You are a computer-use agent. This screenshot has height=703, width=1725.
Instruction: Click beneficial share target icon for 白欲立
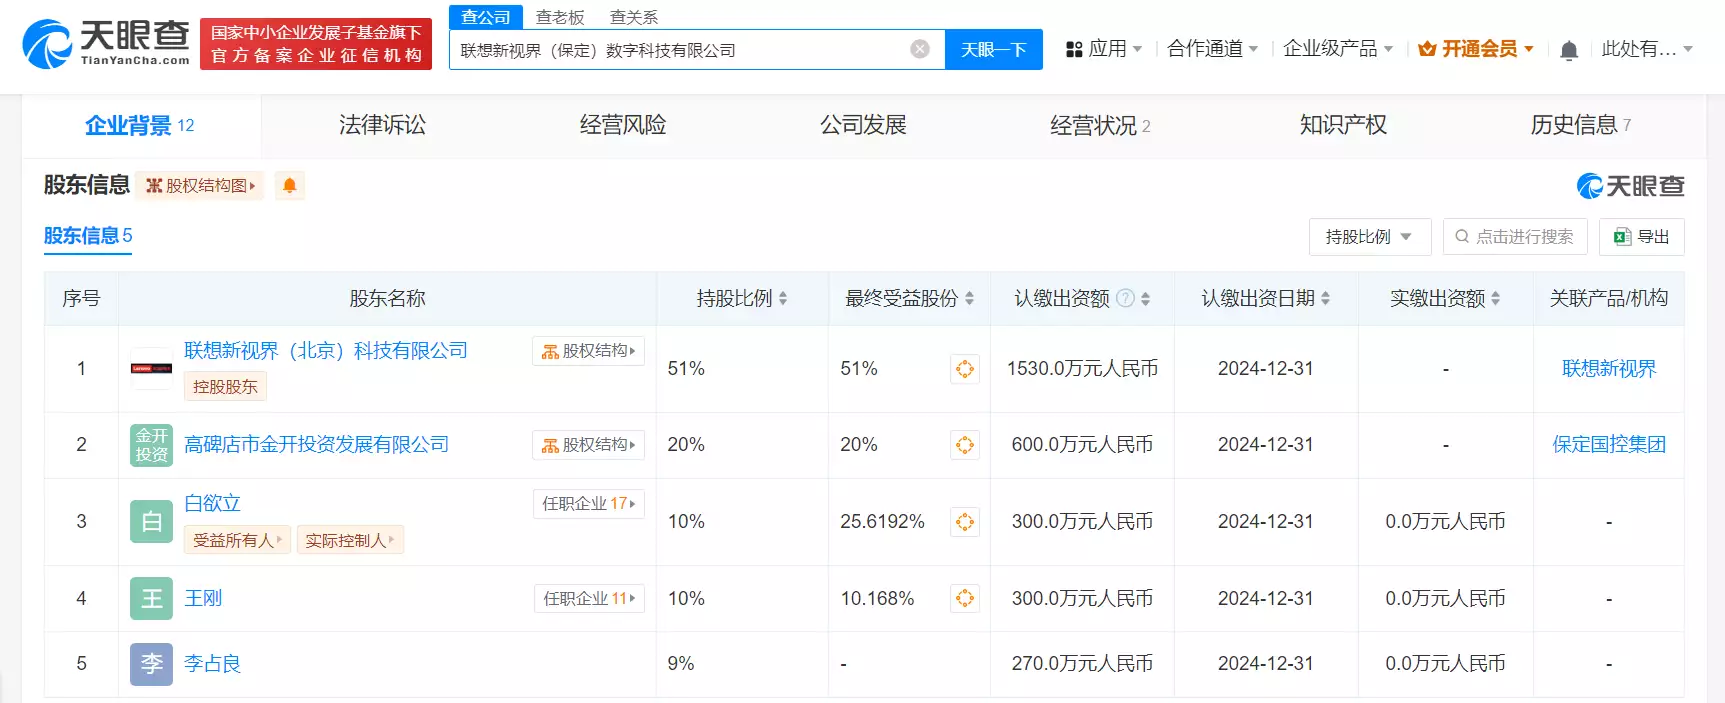pos(964,522)
